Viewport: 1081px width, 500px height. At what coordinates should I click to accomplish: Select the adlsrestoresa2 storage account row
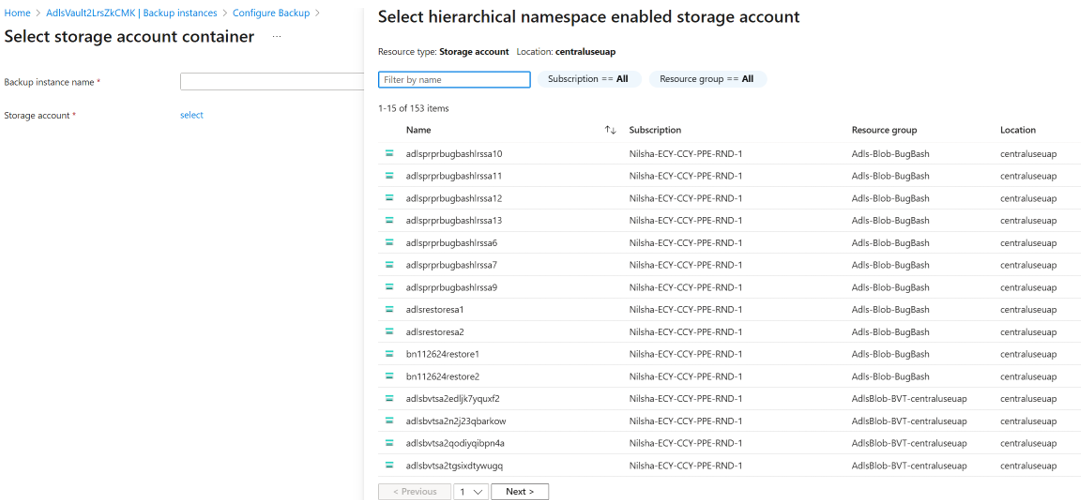[435, 332]
